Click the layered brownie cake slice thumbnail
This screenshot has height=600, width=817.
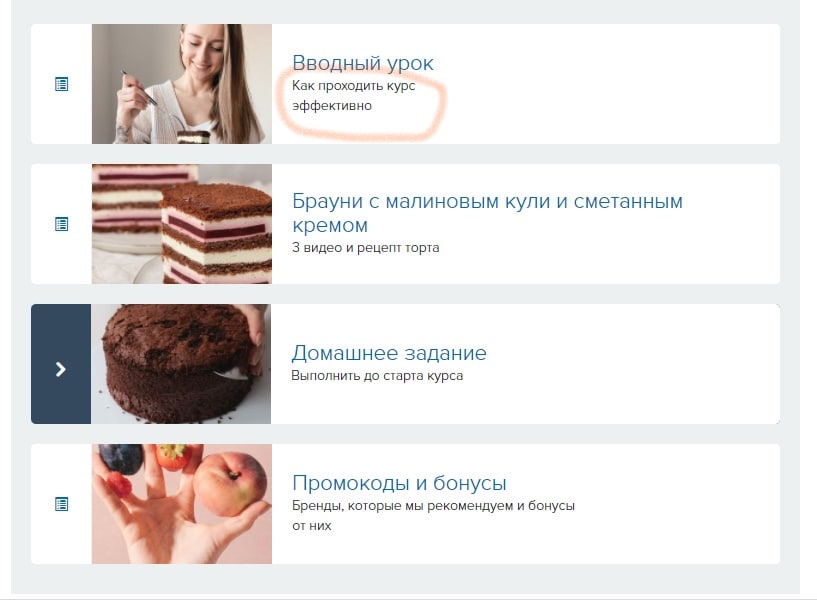(x=182, y=224)
